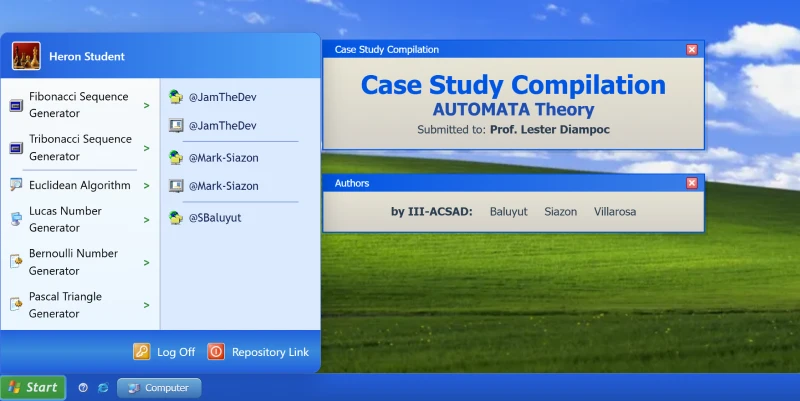Click the Log Off key icon
The height and width of the screenshot is (401, 800).
[x=142, y=352]
